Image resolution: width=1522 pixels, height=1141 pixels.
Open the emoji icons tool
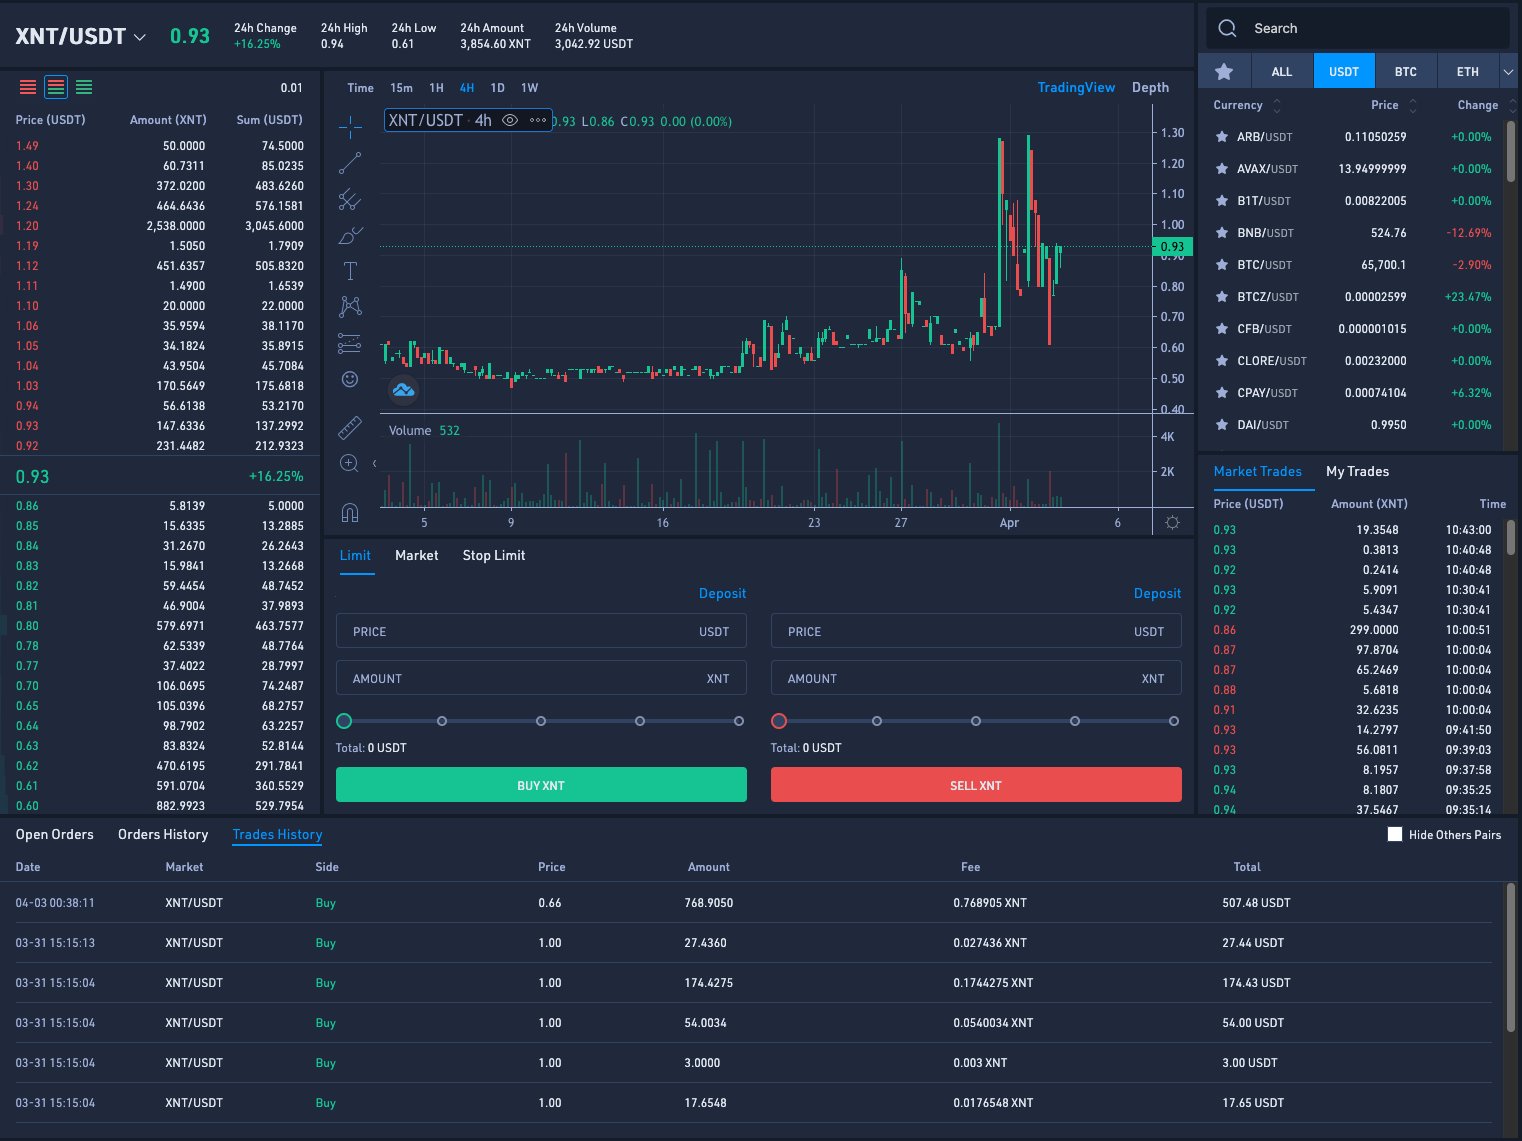coord(350,379)
